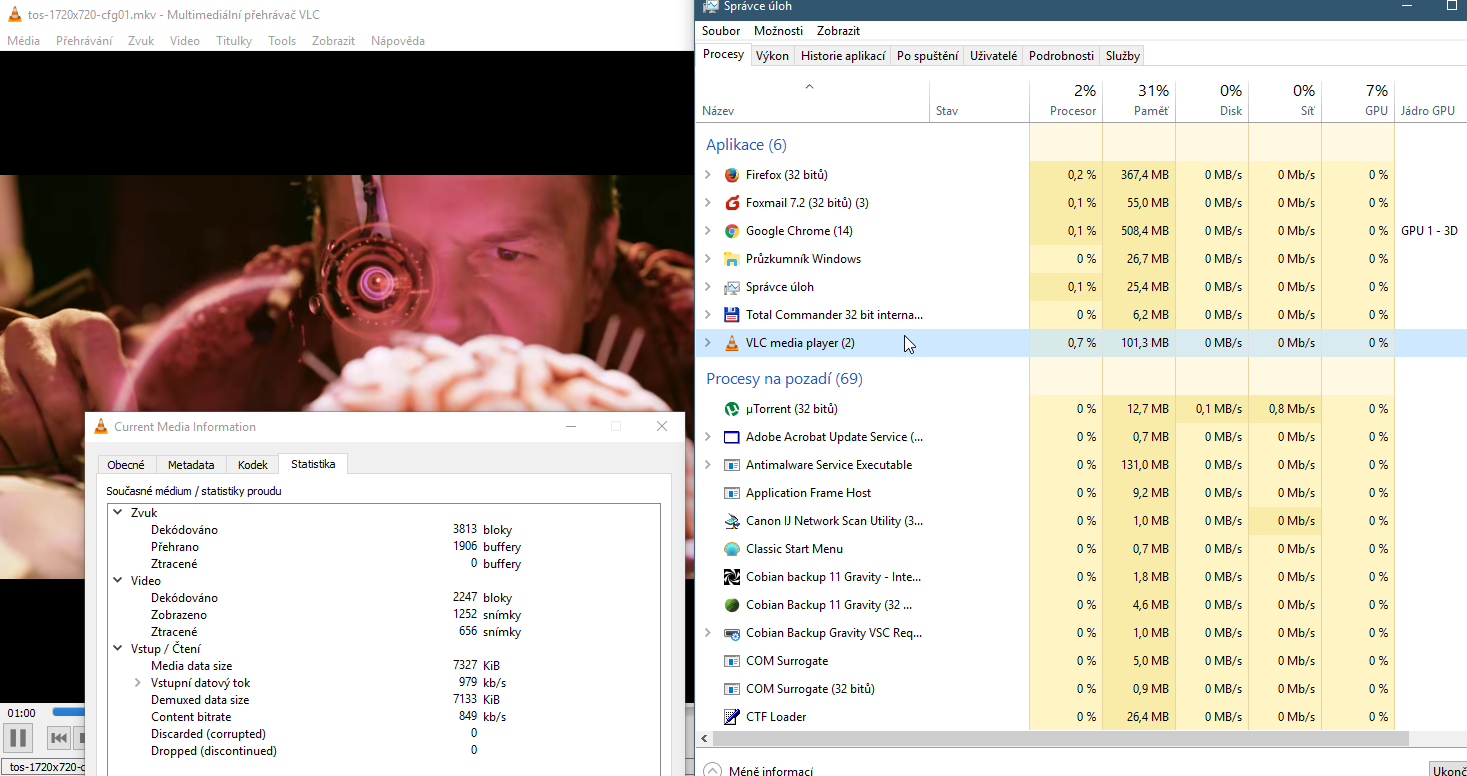
Task: Open the Titulky menu in VLC
Action: [x=234, y=41]
